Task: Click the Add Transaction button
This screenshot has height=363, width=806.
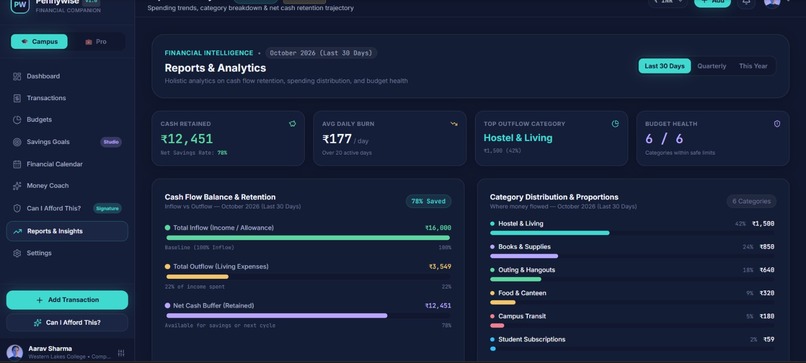Action: [x=67, y=300]
